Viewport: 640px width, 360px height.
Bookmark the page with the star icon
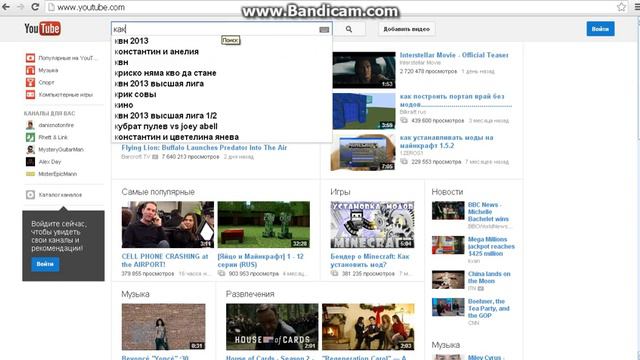(x=621, y=7)
